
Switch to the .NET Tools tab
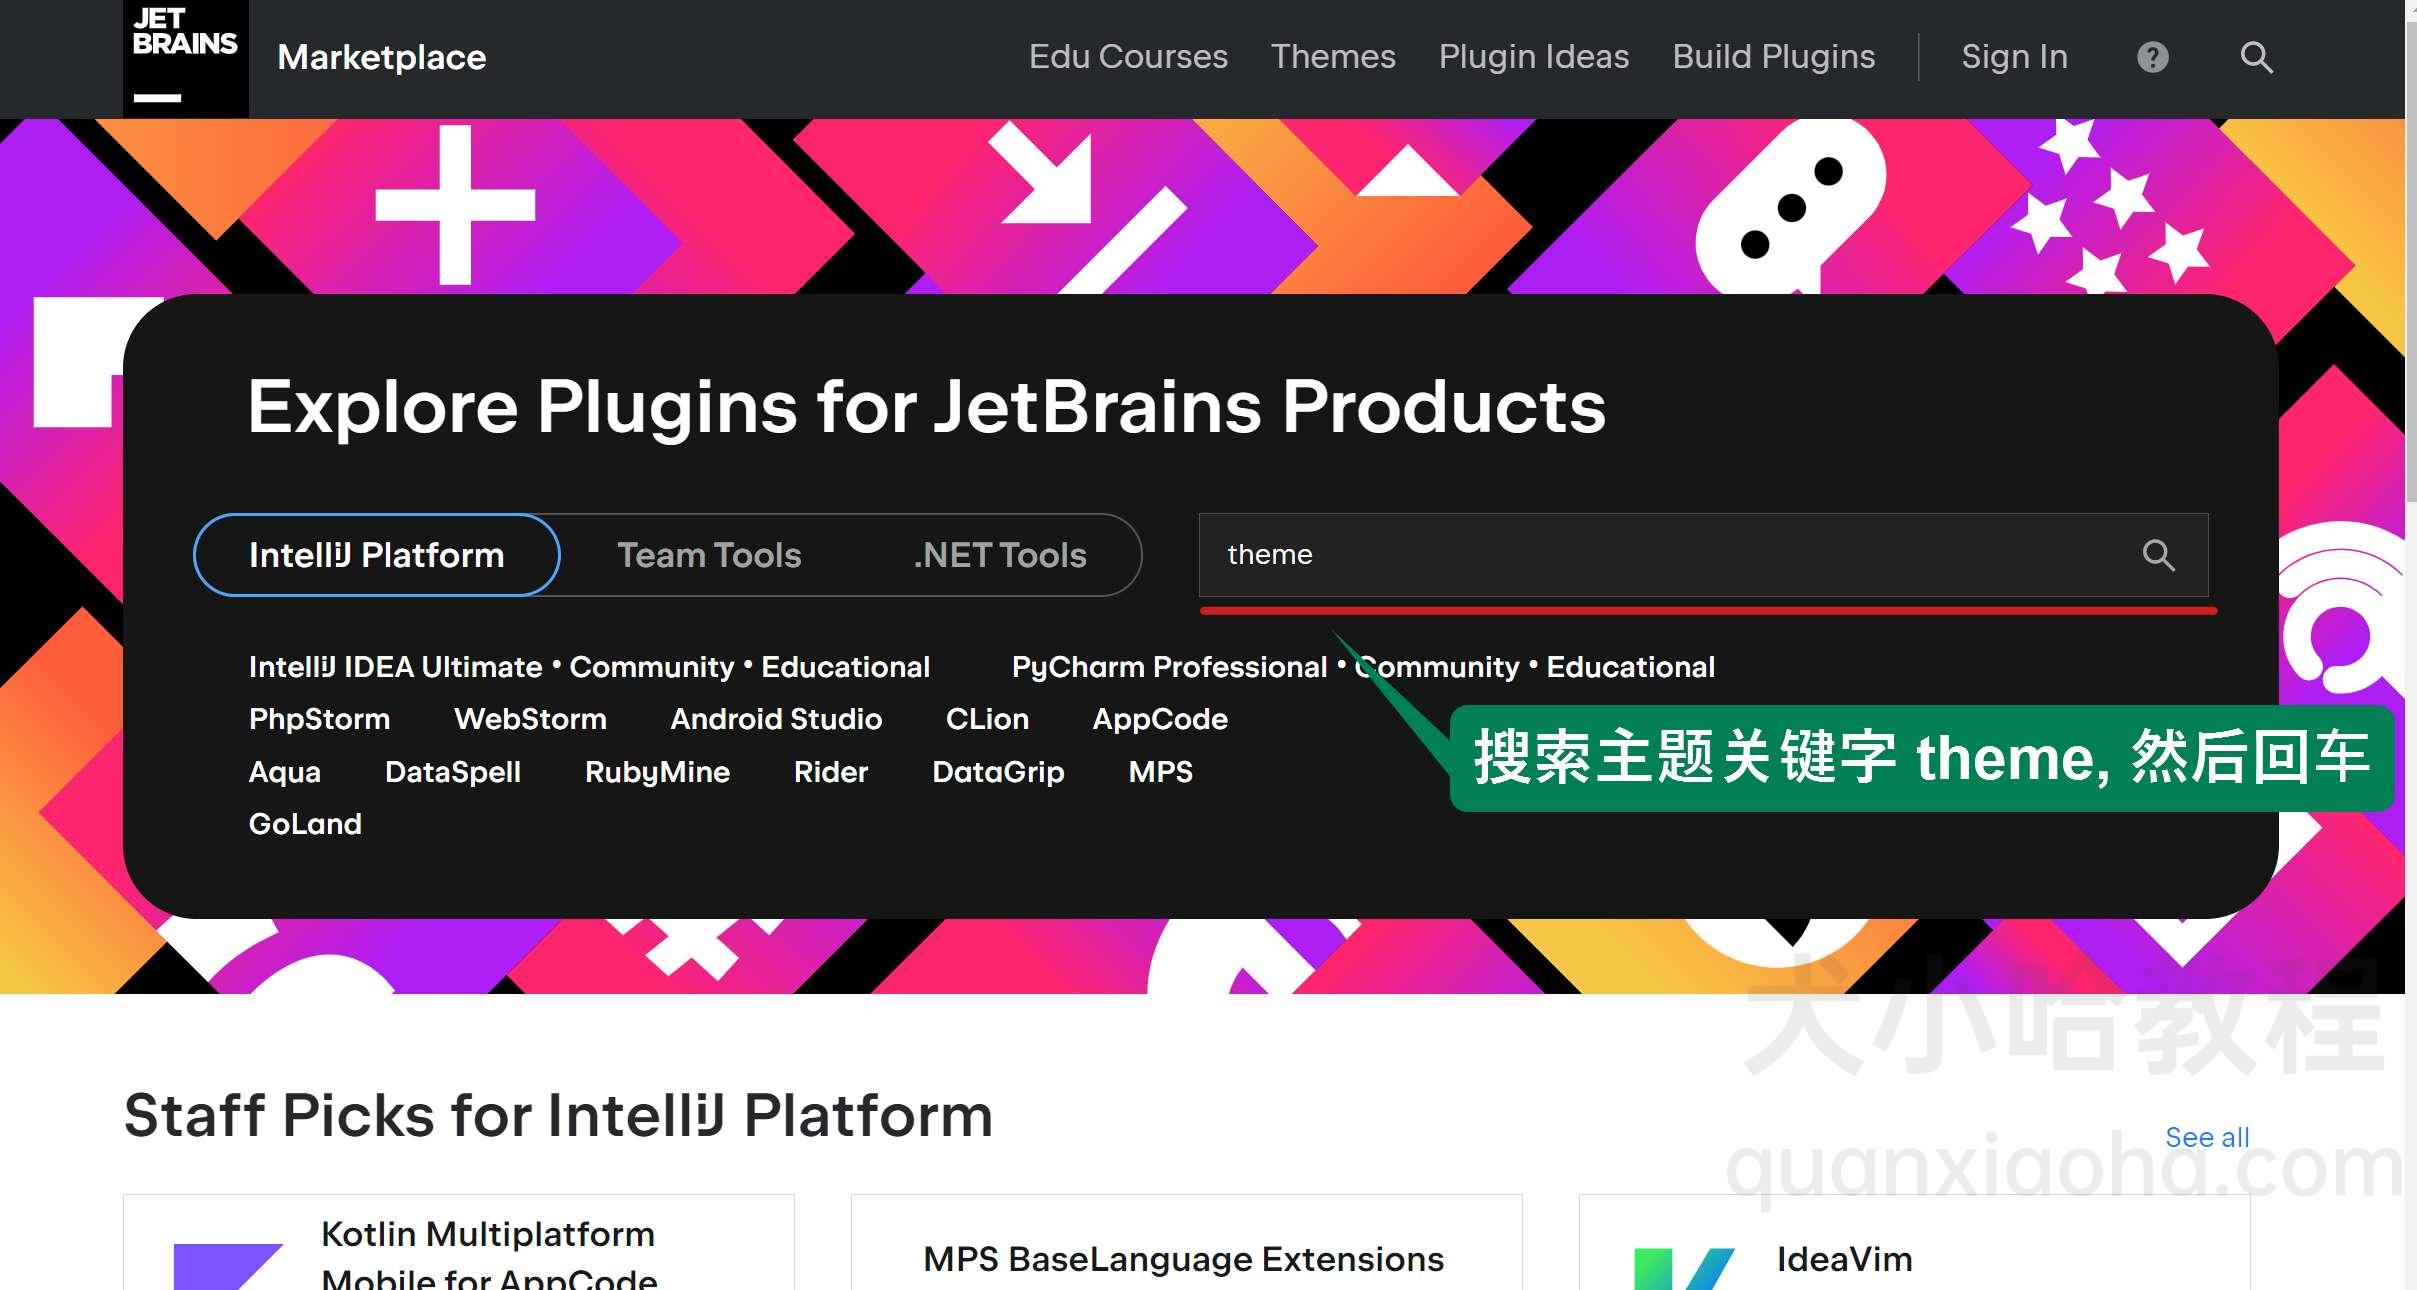tap(999, 555)
